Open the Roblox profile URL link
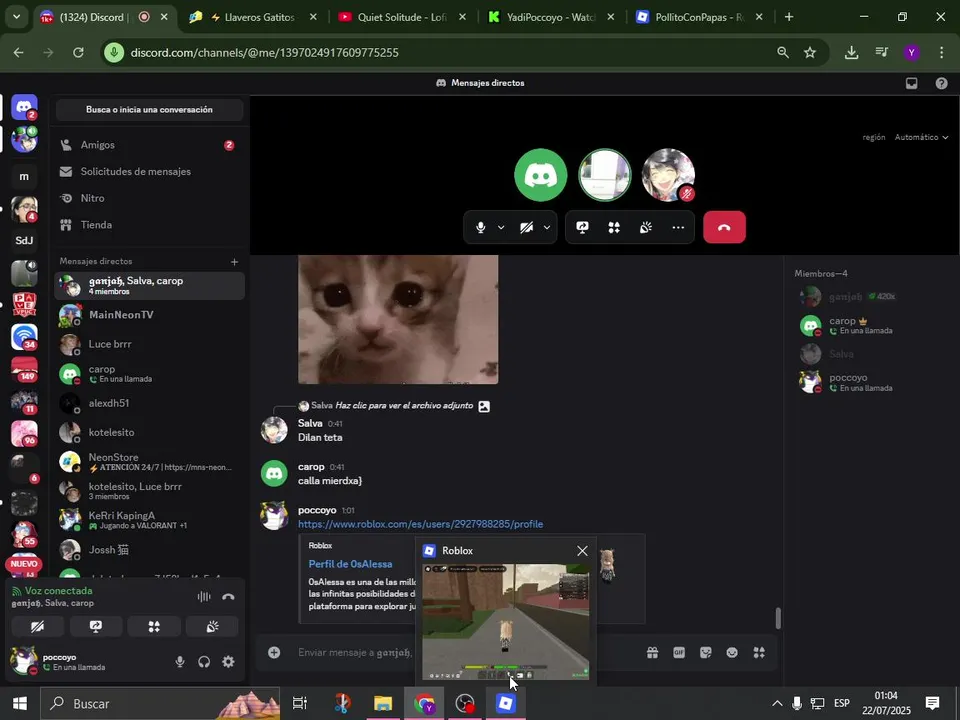Image resolution: width=960 pixels, height=720 pixels. click(x=421, y=524)
